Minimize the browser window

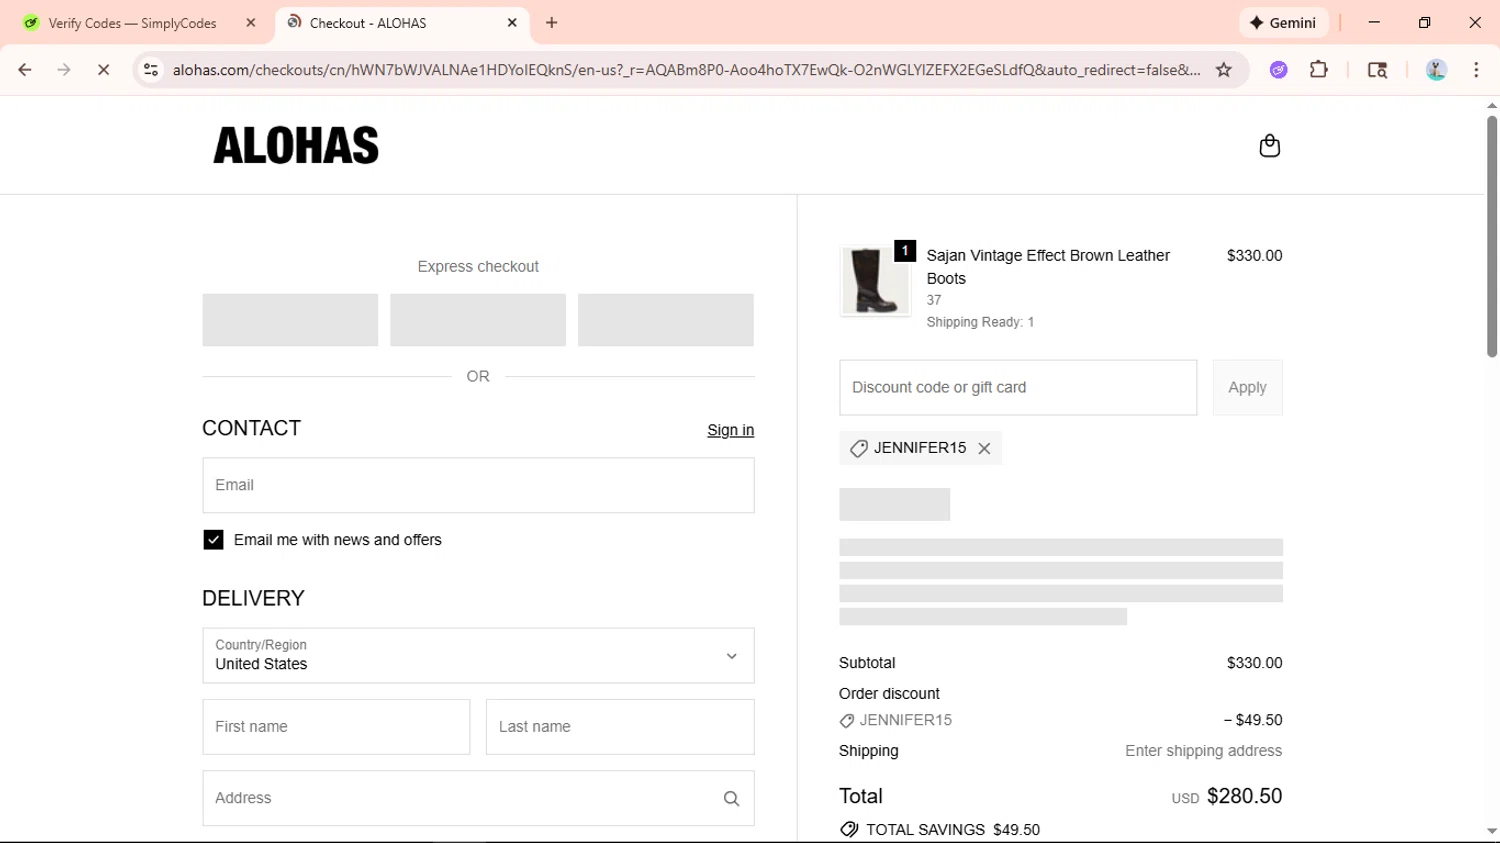click(x=1374, y=23)
